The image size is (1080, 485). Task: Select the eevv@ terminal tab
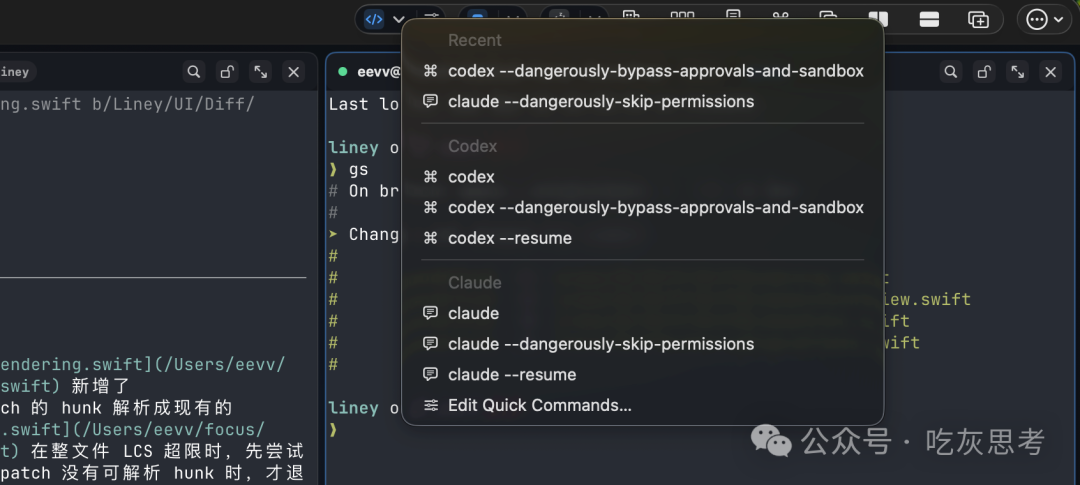coord(369,72)
